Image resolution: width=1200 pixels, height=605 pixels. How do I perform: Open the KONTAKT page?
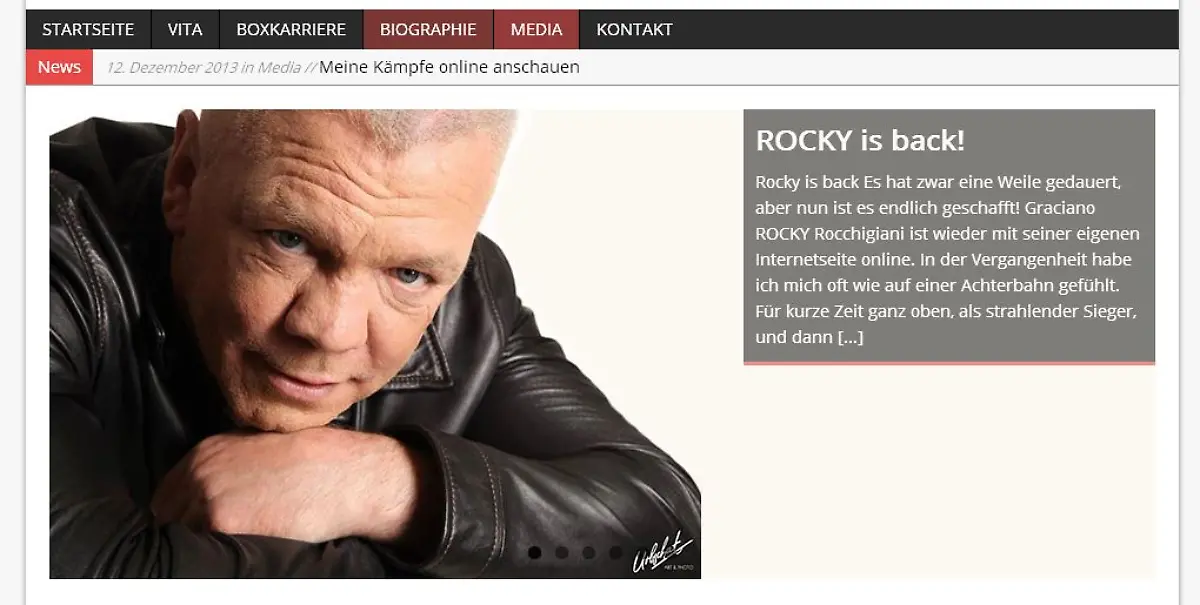(634, 29)
